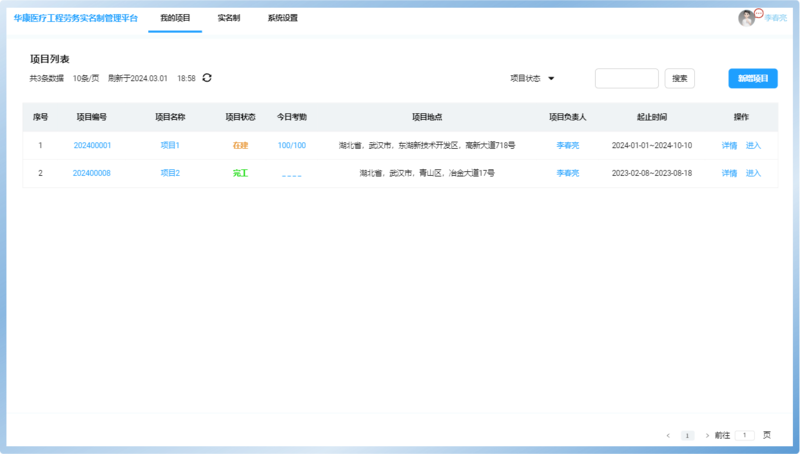Switch to the 我的项目 tab
The width and height of the screenshot is (800, 454).
(x=175, y=18)
